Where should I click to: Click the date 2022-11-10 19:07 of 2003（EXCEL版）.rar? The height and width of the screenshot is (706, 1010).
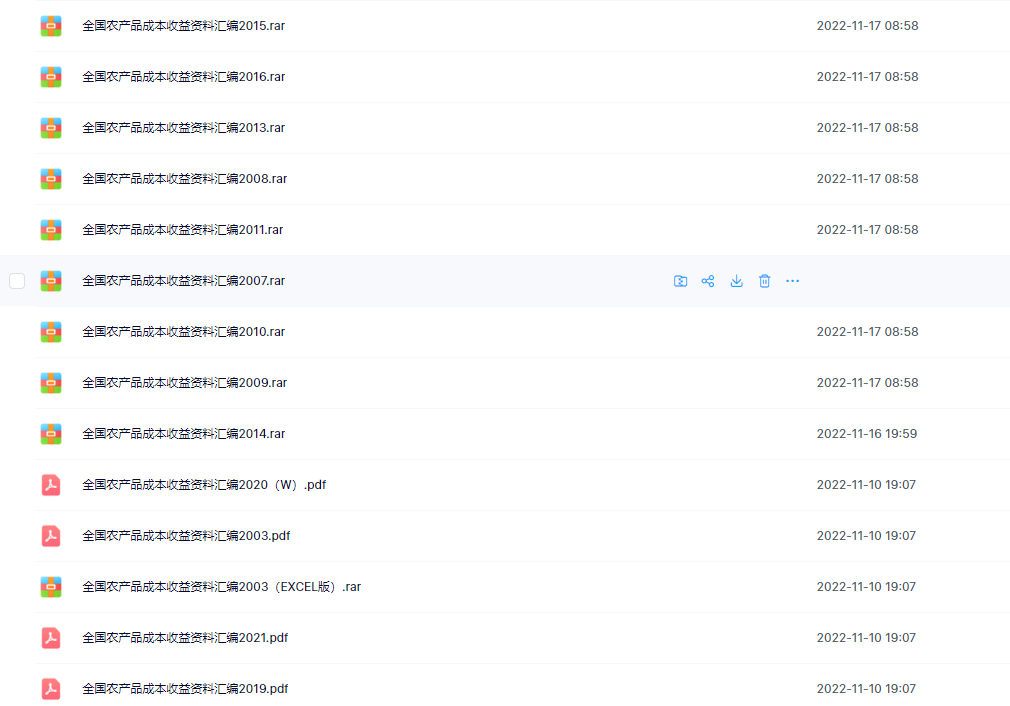click(x=866, y=586)
